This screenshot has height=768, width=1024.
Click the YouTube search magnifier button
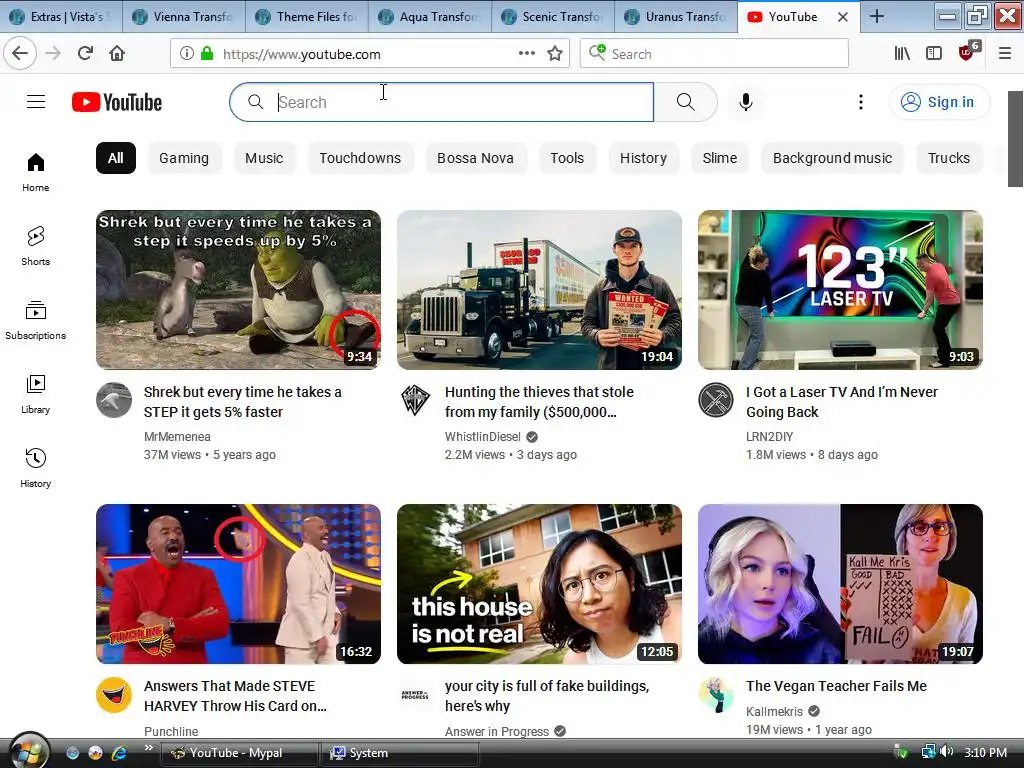pos(685,102)
